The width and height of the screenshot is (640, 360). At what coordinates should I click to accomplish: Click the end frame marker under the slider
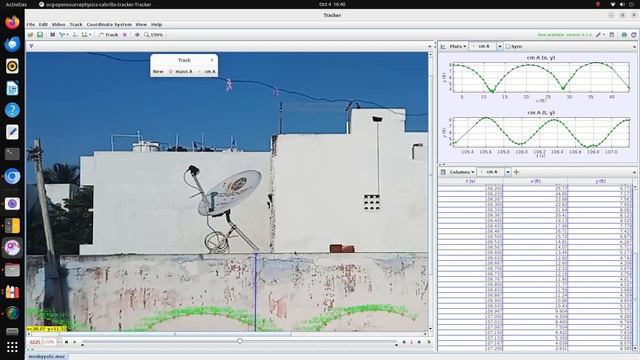(x=396, y=345)
